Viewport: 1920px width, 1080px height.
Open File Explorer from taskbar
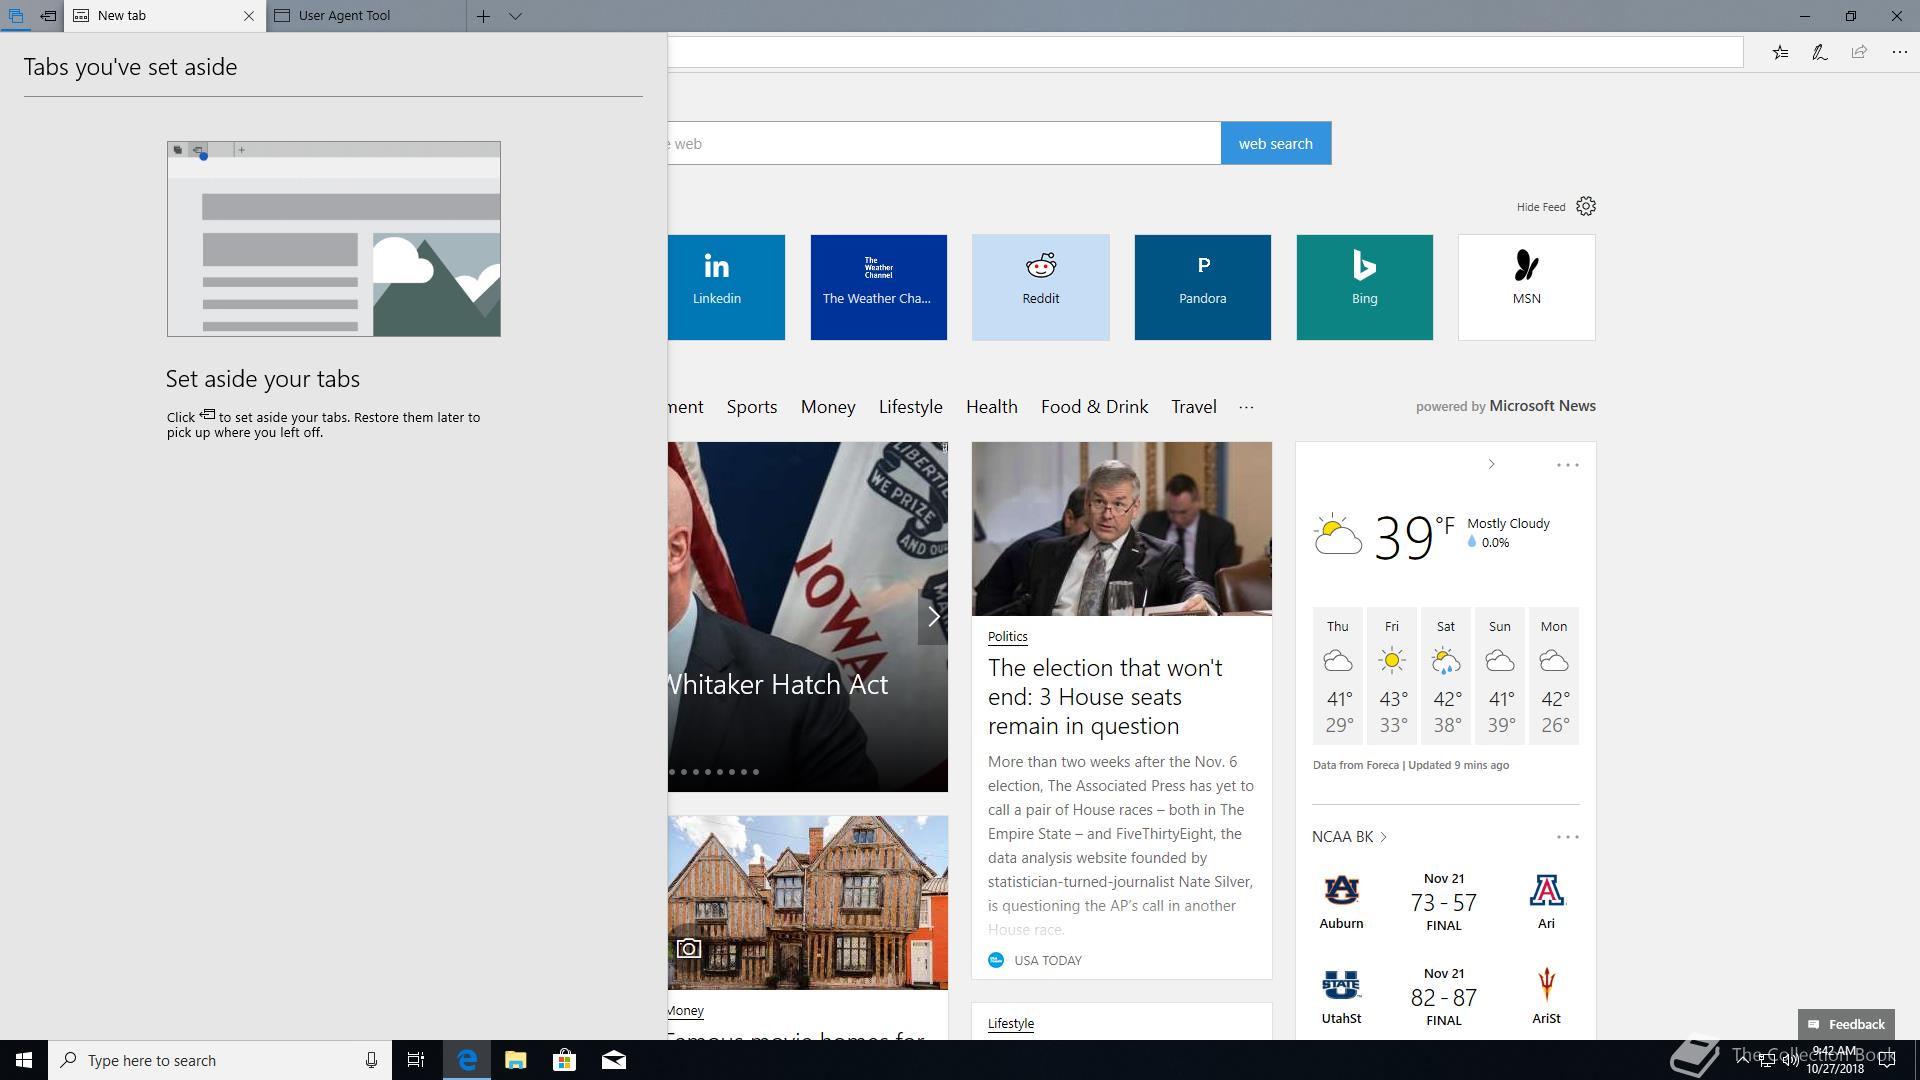(x=515, y=1060)
